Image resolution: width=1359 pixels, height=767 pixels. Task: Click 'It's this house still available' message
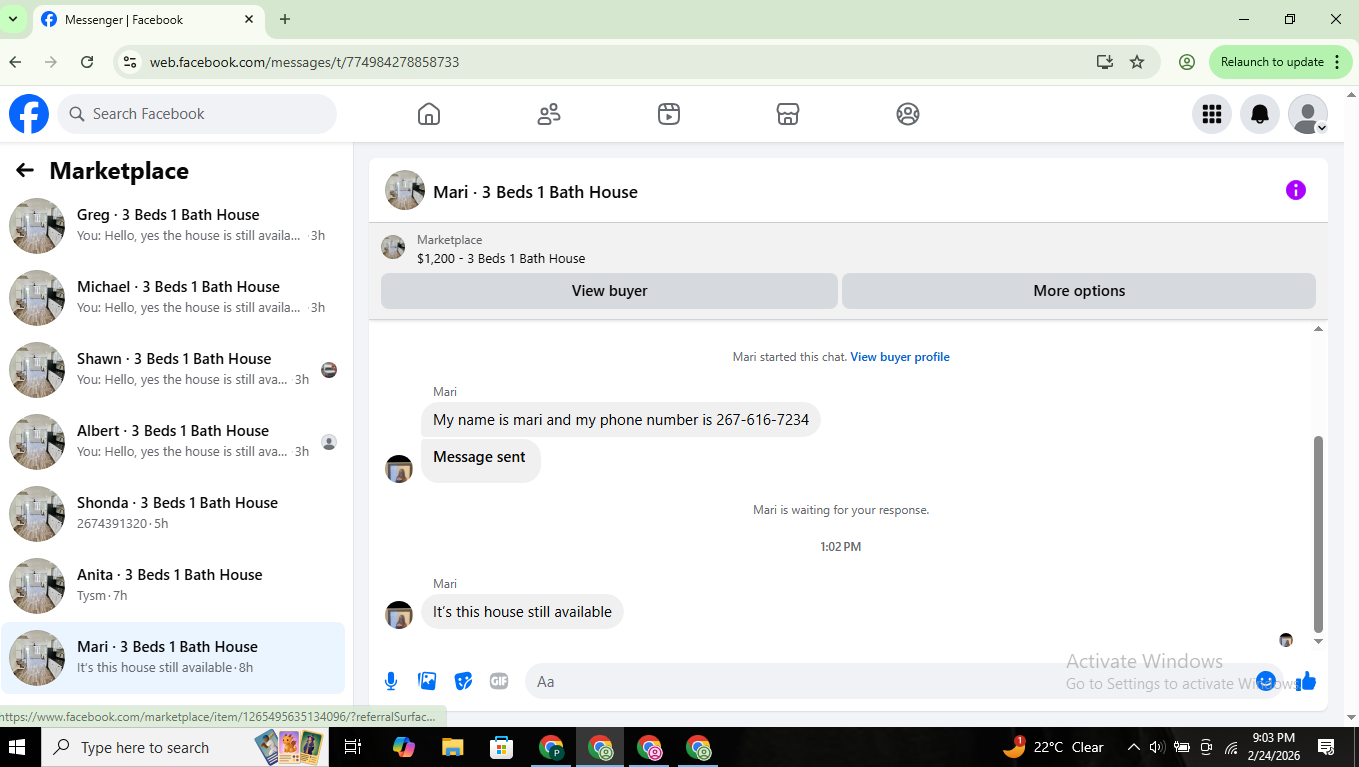tap(522, 612)
